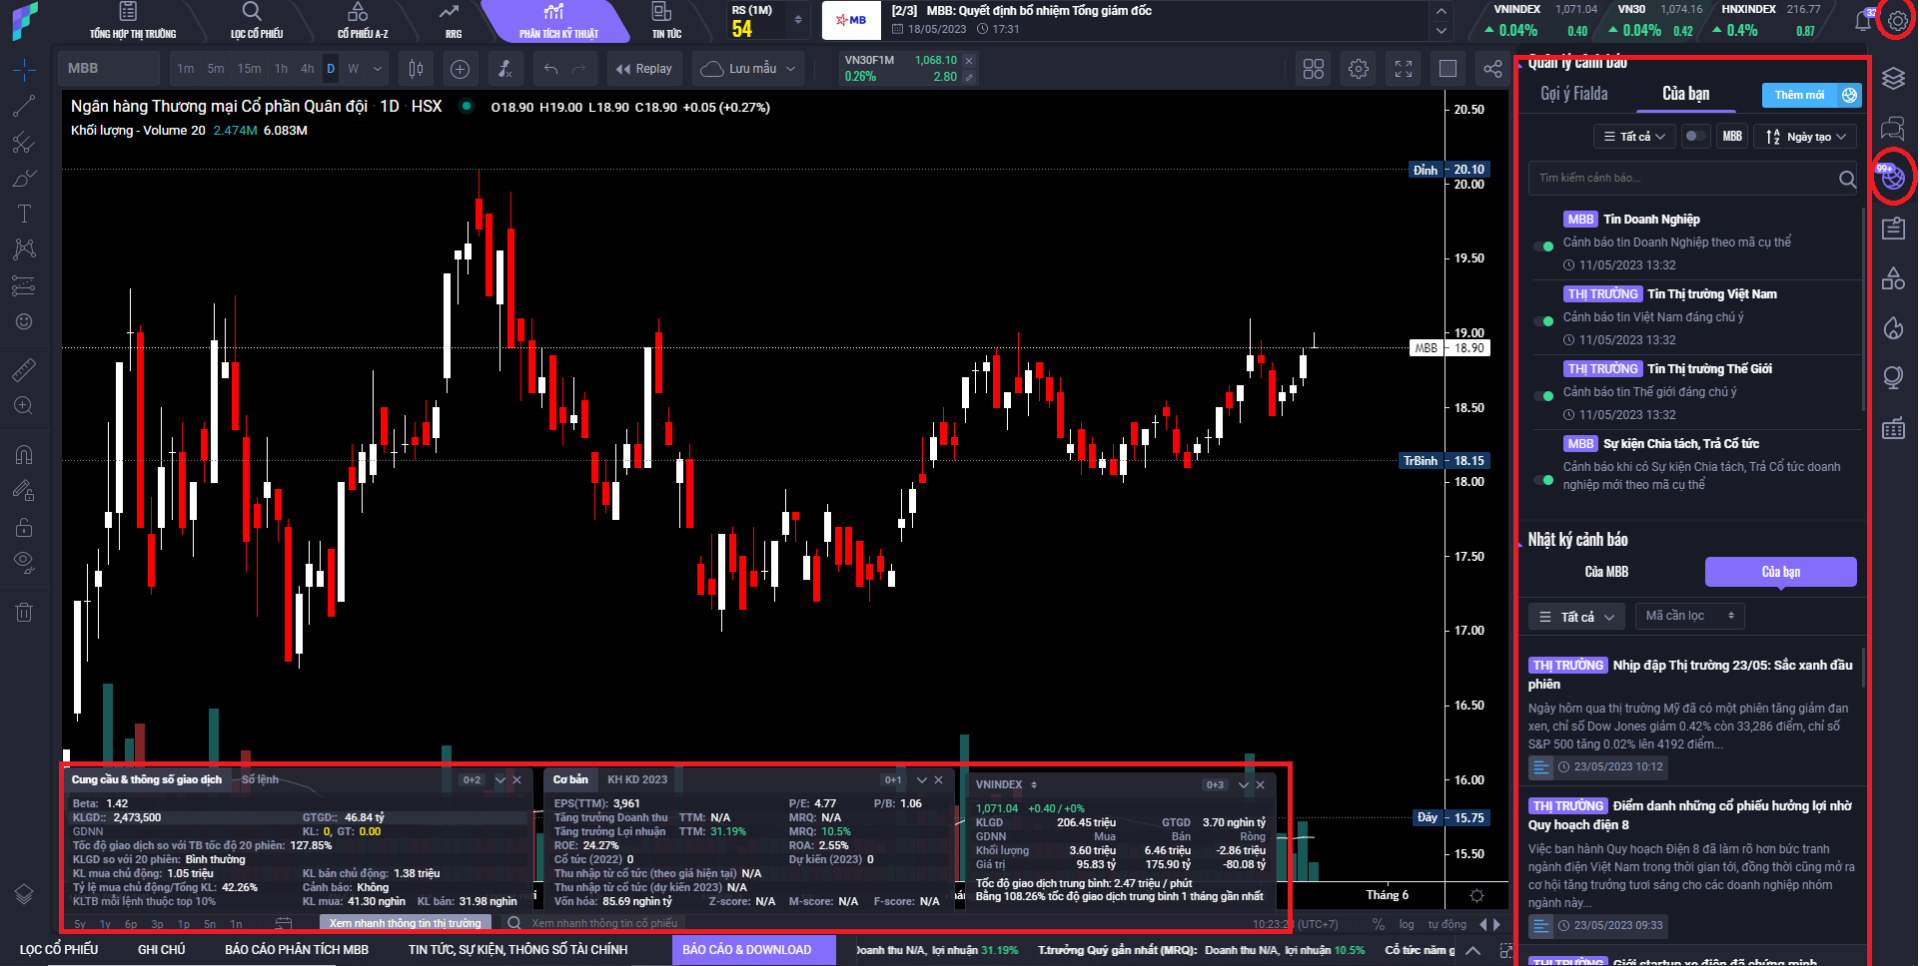Screen dimensions: 1920x966
Task: Open the Mã cần lọc filter dropdown
Action: click(1689, 616)
